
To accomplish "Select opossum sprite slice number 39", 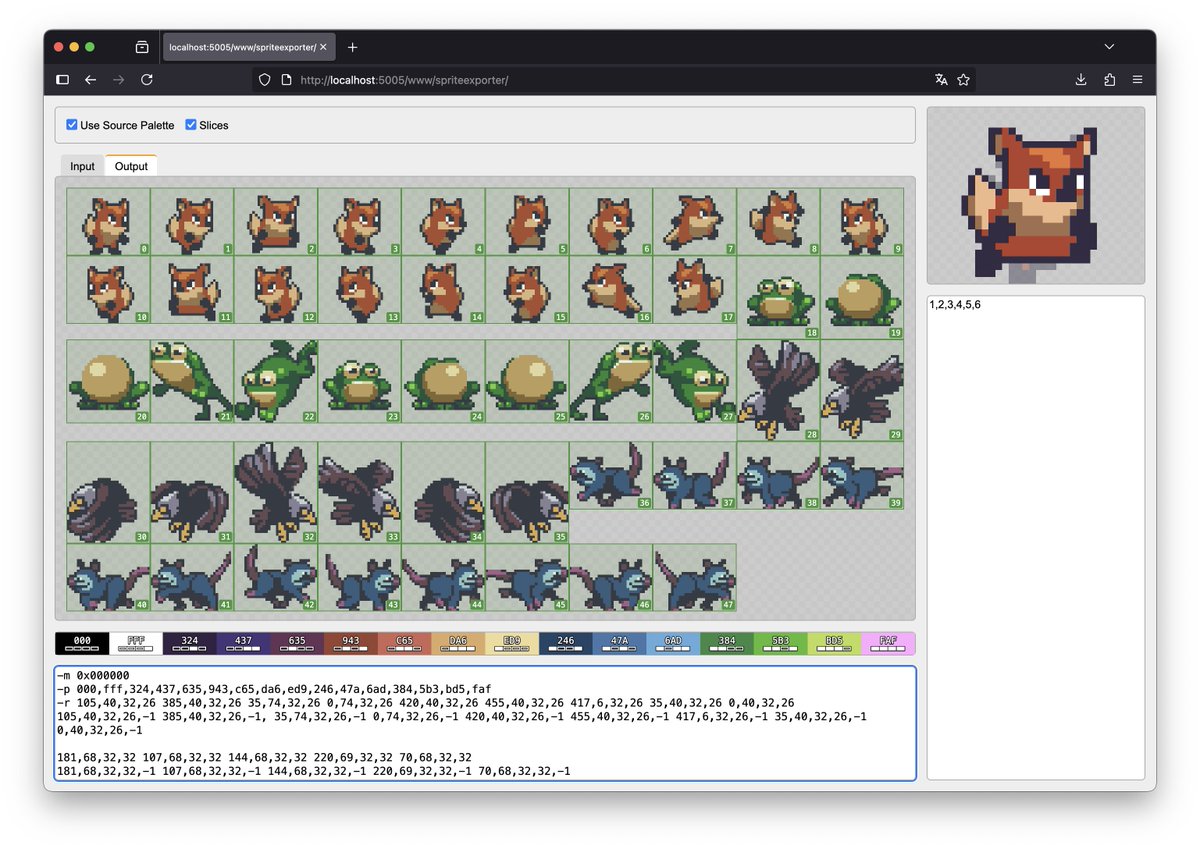I will coord(862,475).
